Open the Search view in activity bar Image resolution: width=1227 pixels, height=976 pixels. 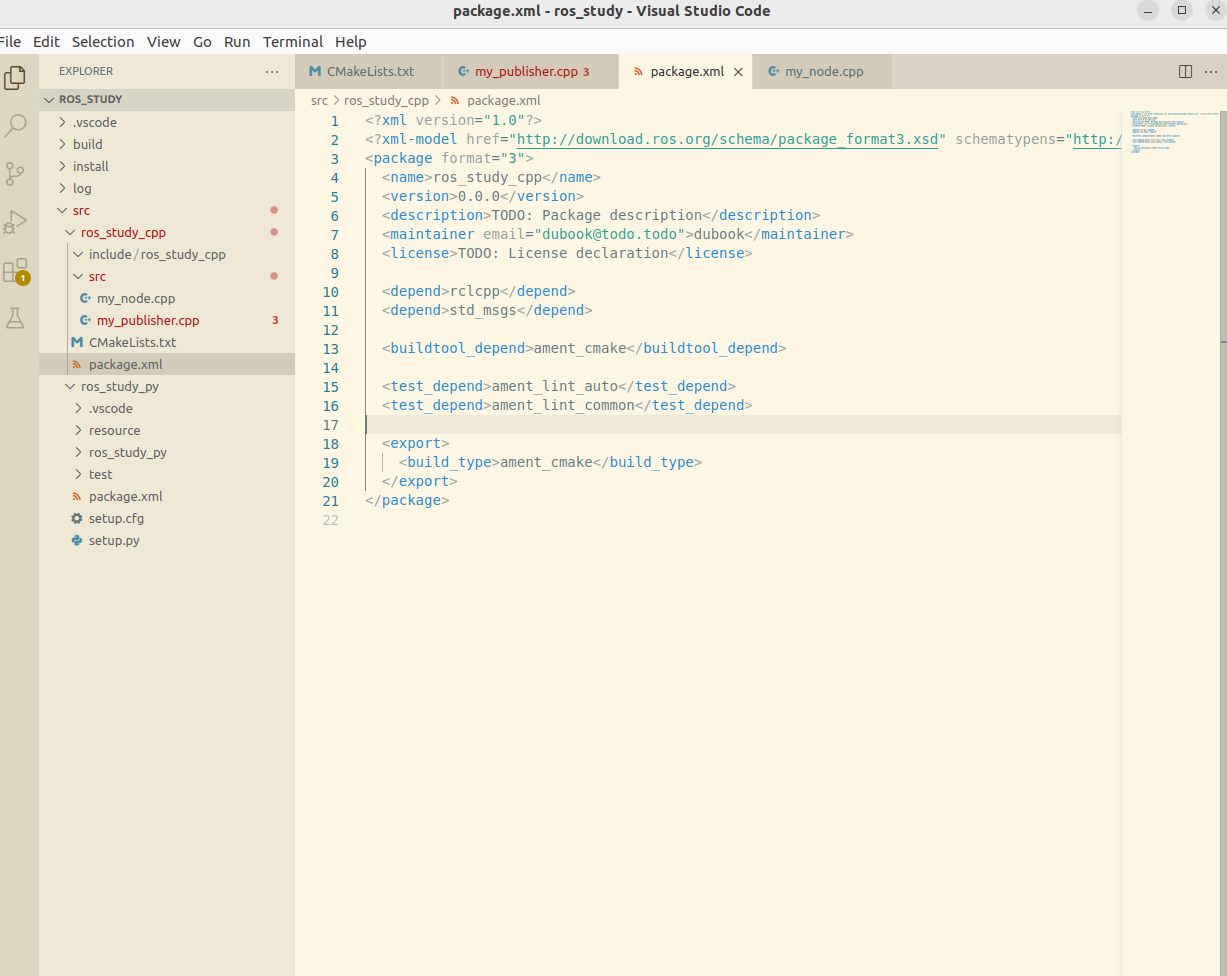coord(15,125)
